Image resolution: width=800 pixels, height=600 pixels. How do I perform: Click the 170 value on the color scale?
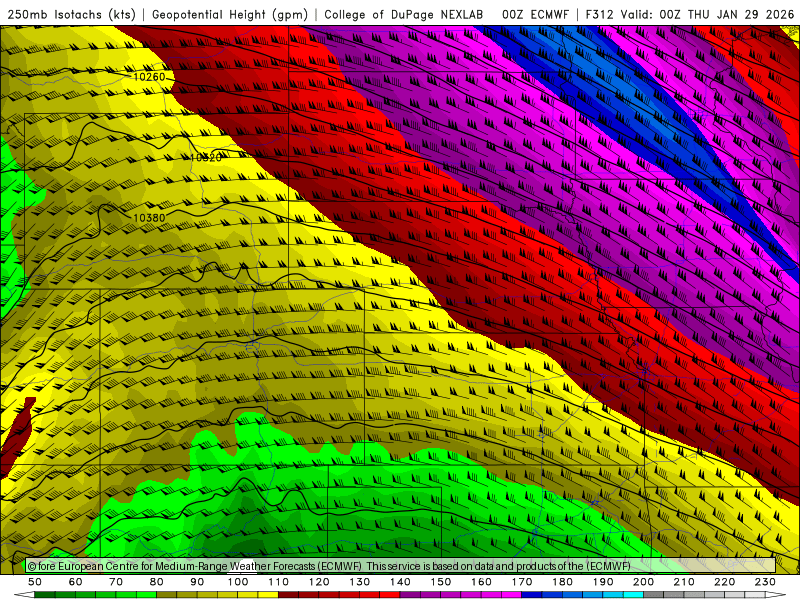[522, 582]
